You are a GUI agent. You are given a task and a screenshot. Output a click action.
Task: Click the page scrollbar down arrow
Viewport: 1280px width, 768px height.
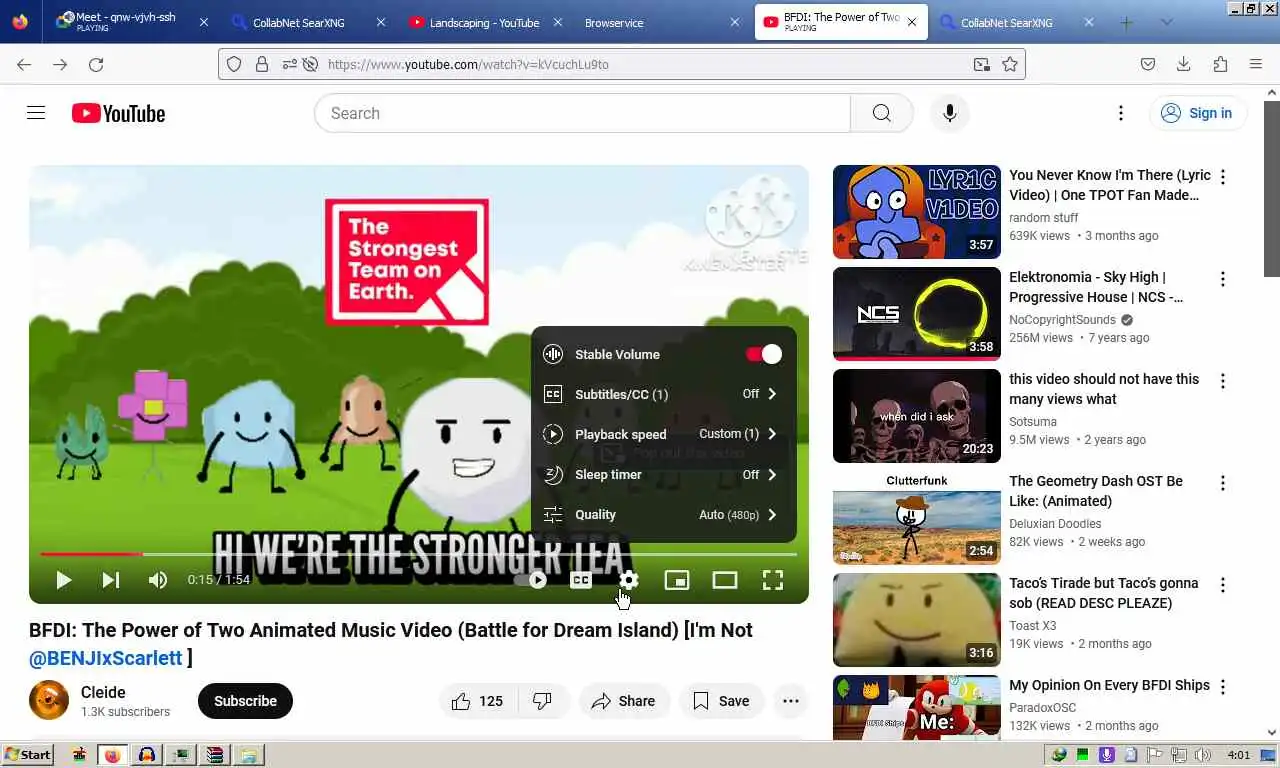(1272, 733)
